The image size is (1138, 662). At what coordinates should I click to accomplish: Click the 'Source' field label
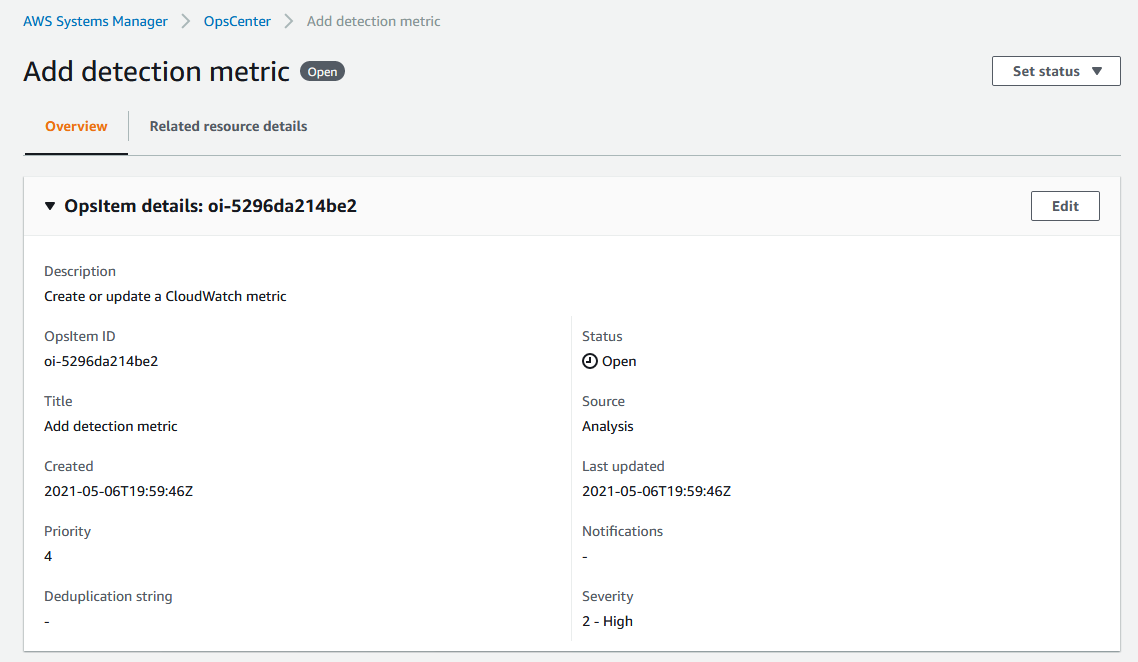603,401
